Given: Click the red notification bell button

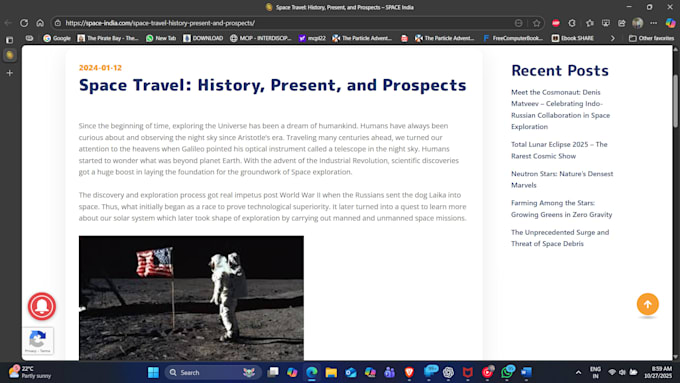Looking at the screenshot, I should [x=42, y=306].
